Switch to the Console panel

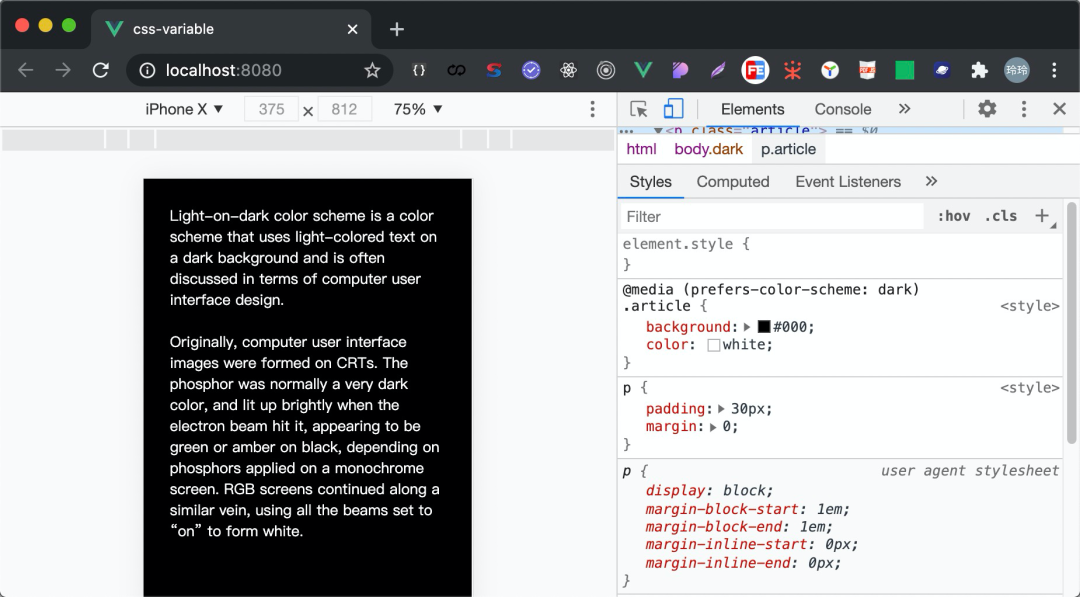tap(842, 109)
